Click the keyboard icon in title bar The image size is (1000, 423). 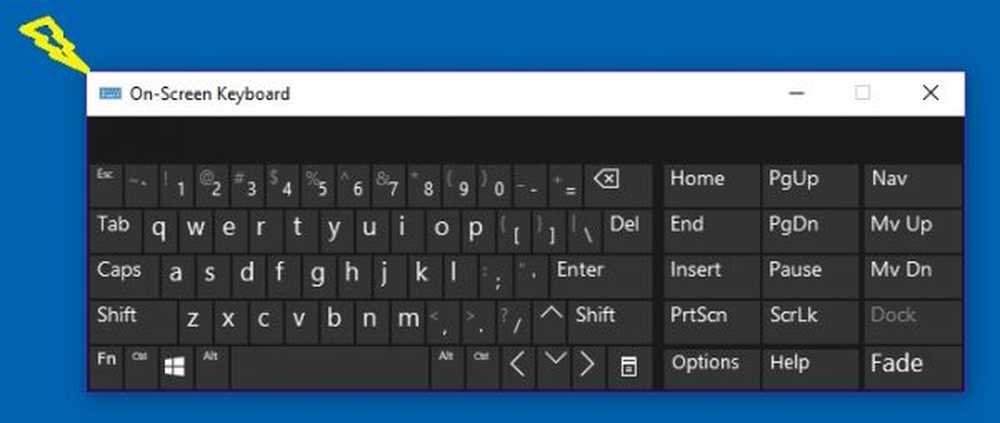(x=109, y=94)
